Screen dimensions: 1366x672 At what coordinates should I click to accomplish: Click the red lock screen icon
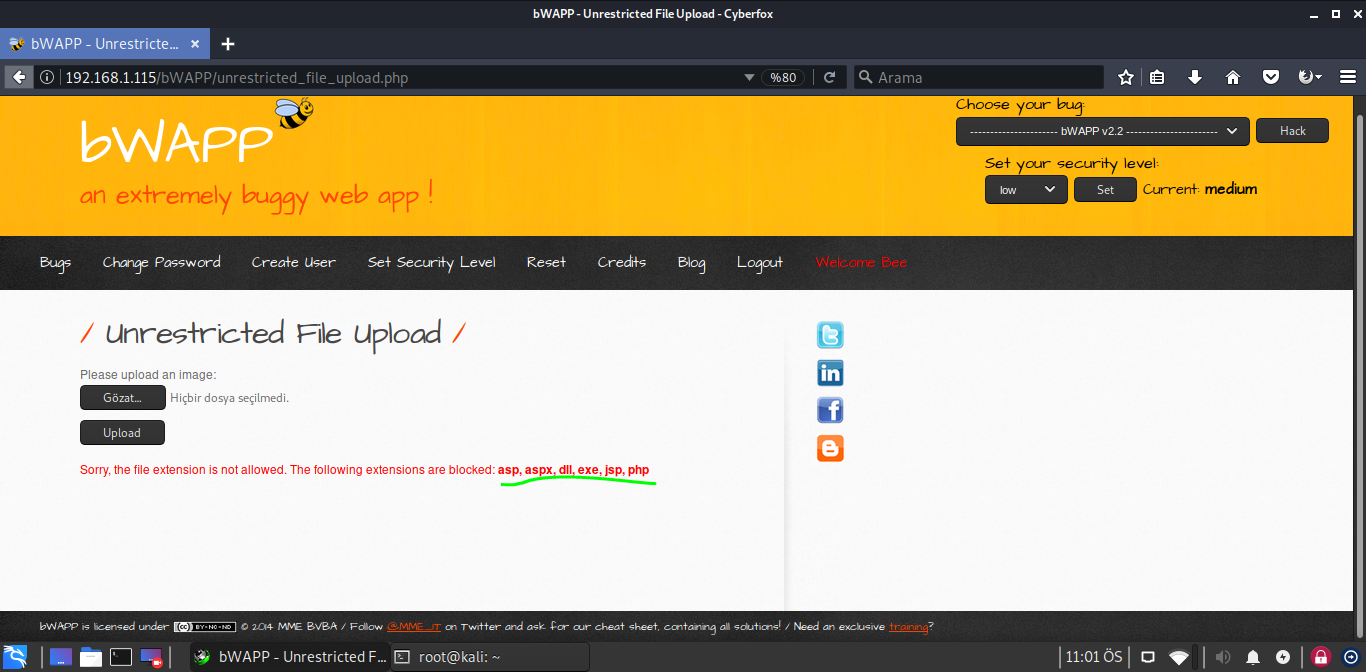[1320, 657]
